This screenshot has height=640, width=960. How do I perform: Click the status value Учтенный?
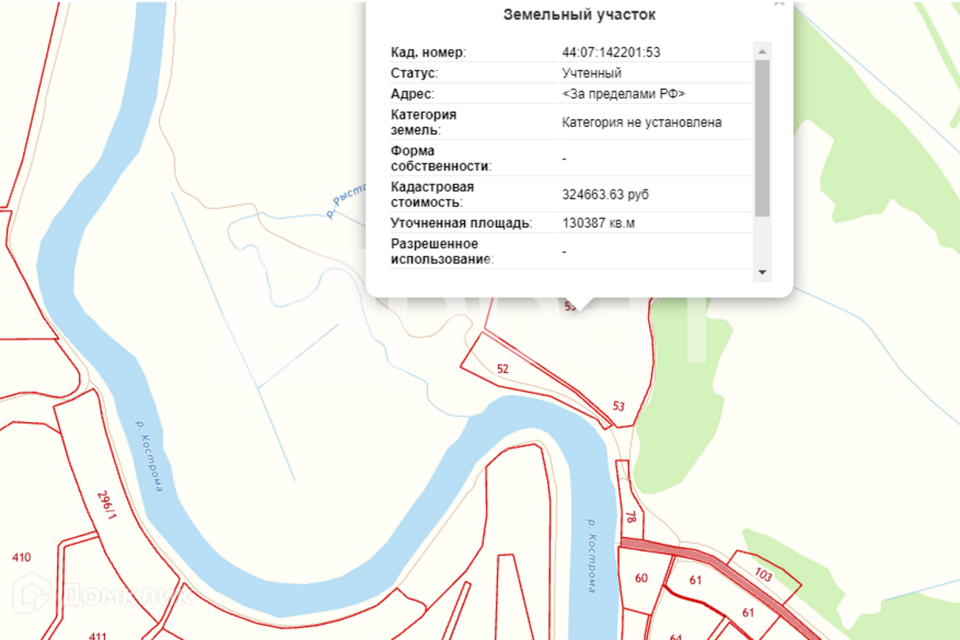pos(592,73)
